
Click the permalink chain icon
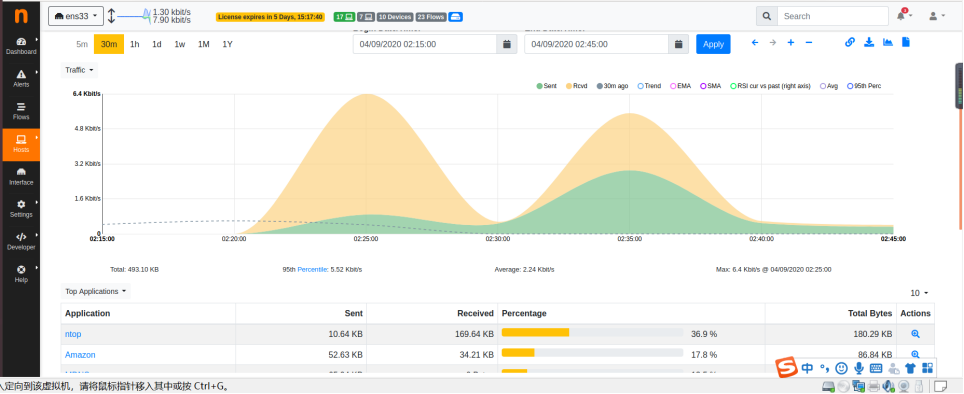click(850, 42)
